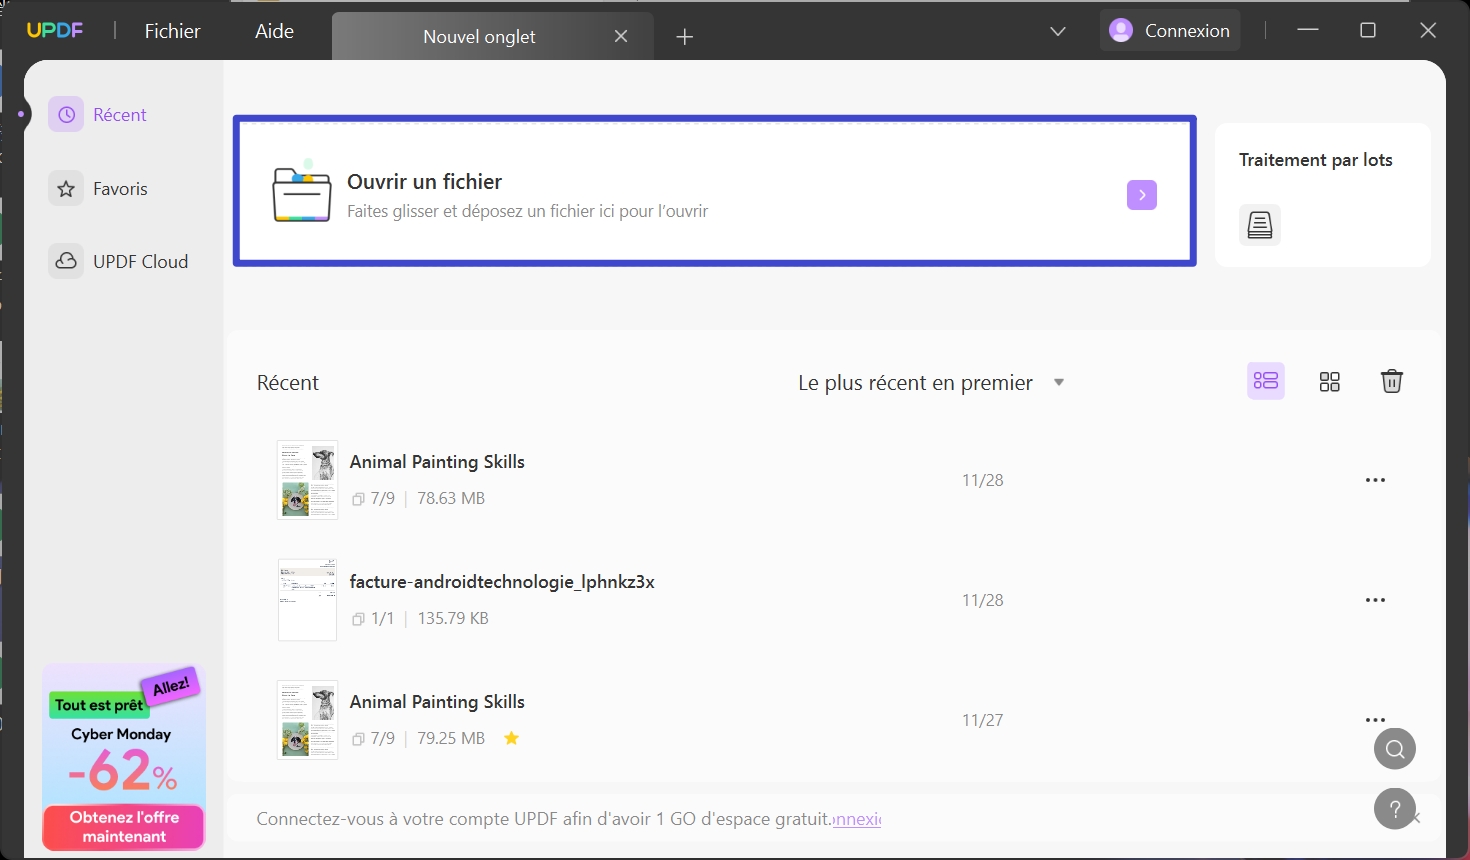
Task: Click the search magnifier floating button
Action: pos(1395,749)
